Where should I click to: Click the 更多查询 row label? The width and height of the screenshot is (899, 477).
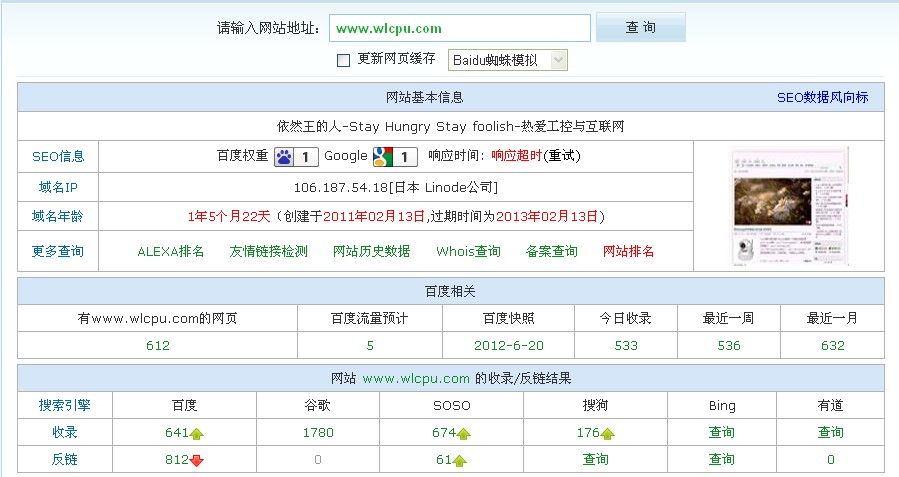(58, 251)
